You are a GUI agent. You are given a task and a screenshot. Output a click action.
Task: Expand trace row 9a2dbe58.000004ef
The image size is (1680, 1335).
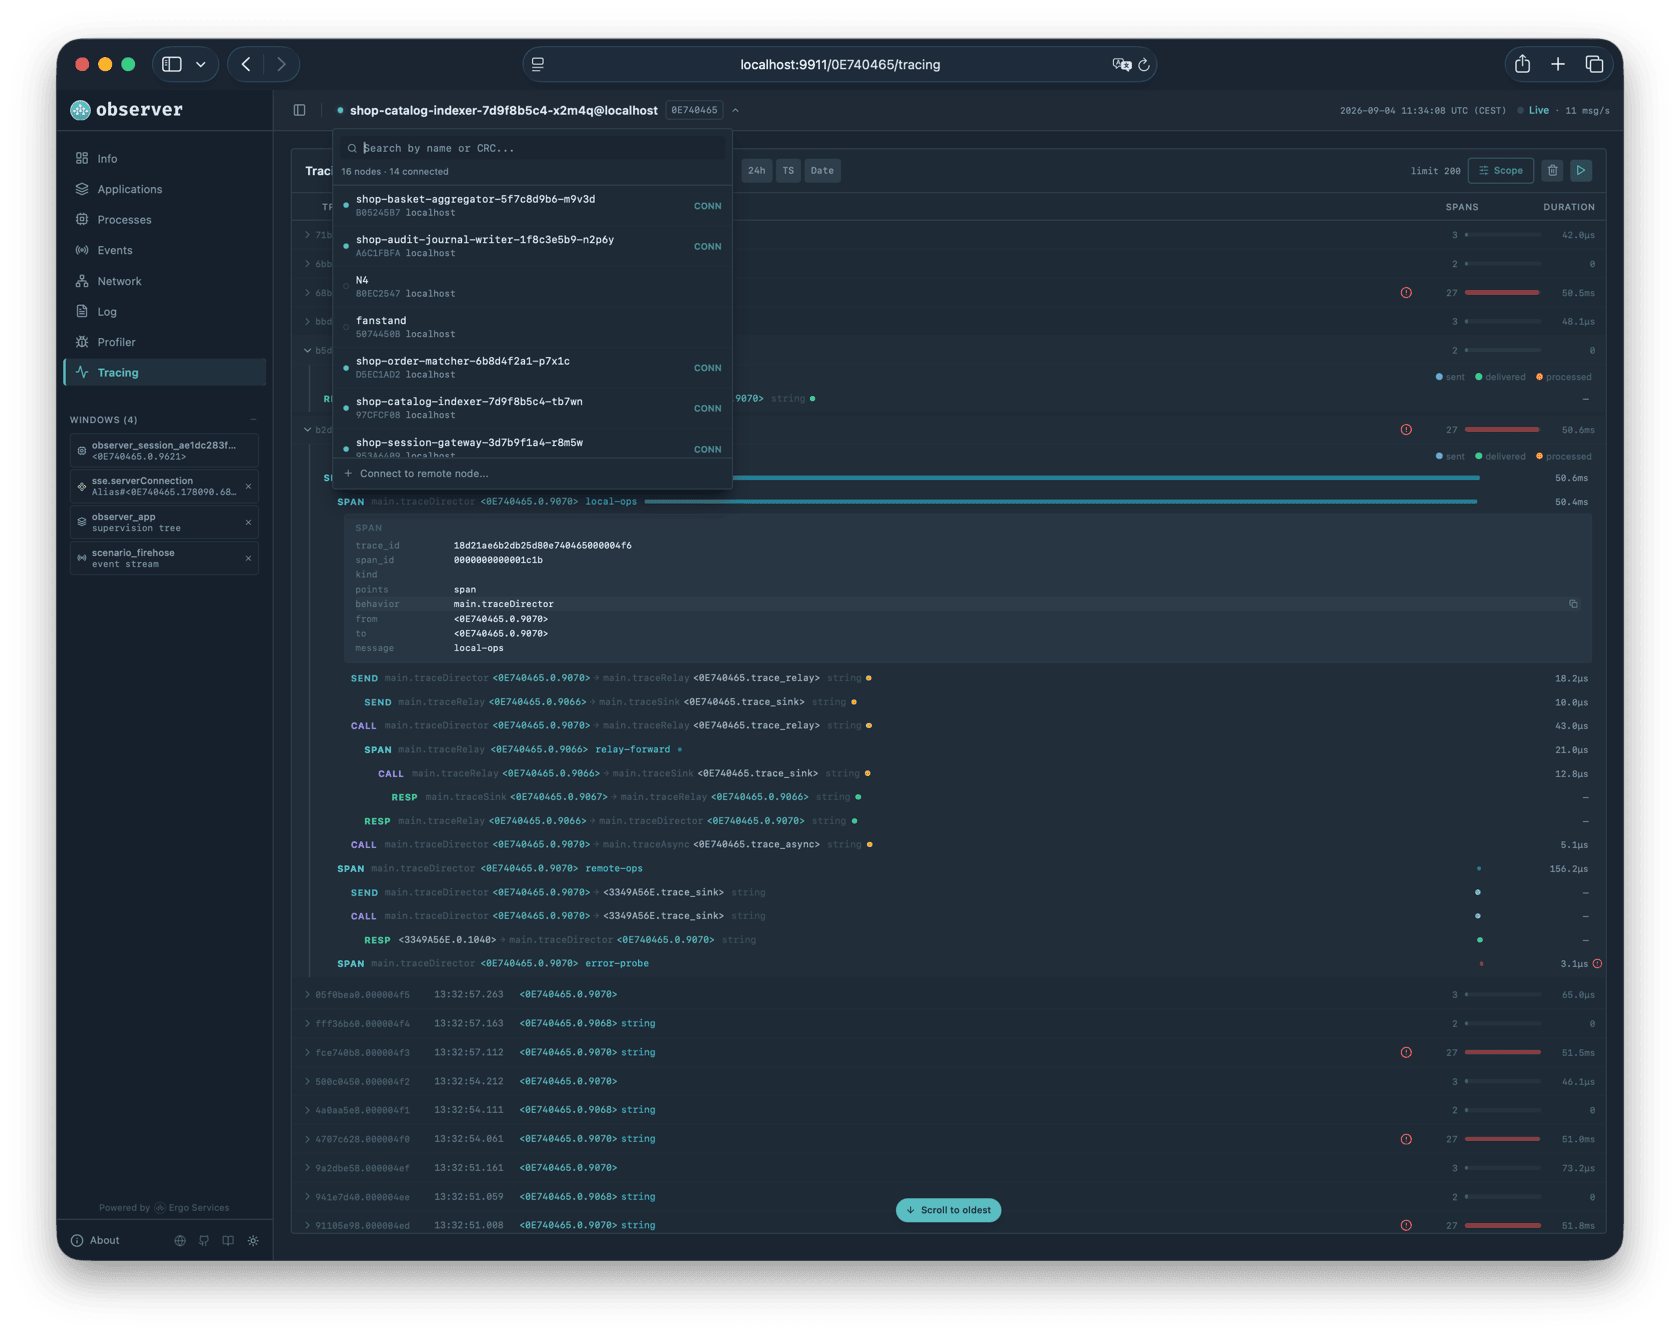[x=307, y=1167]
